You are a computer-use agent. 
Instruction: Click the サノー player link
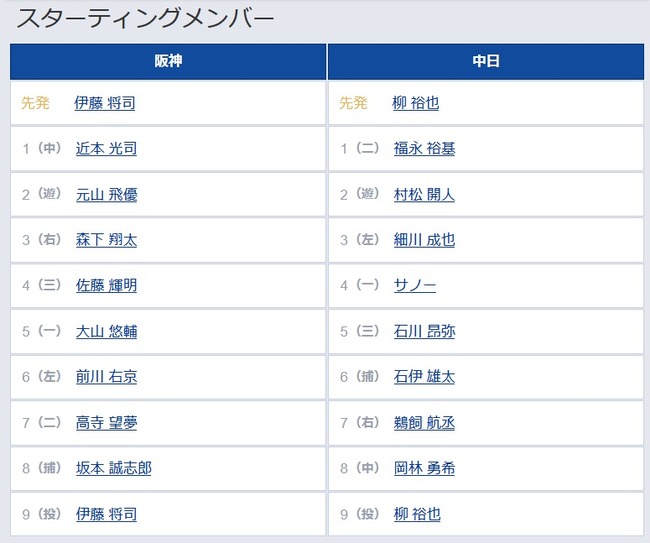pyautogui.click(x=415, y=285)
